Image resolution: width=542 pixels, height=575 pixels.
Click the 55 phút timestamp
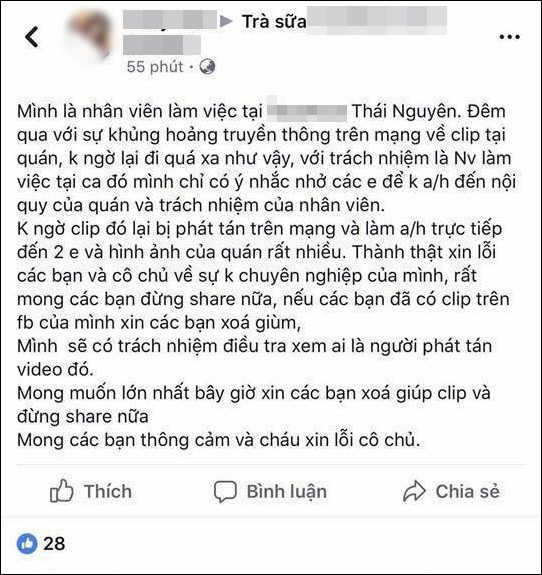pyautogui.click(x=154, y=67)
